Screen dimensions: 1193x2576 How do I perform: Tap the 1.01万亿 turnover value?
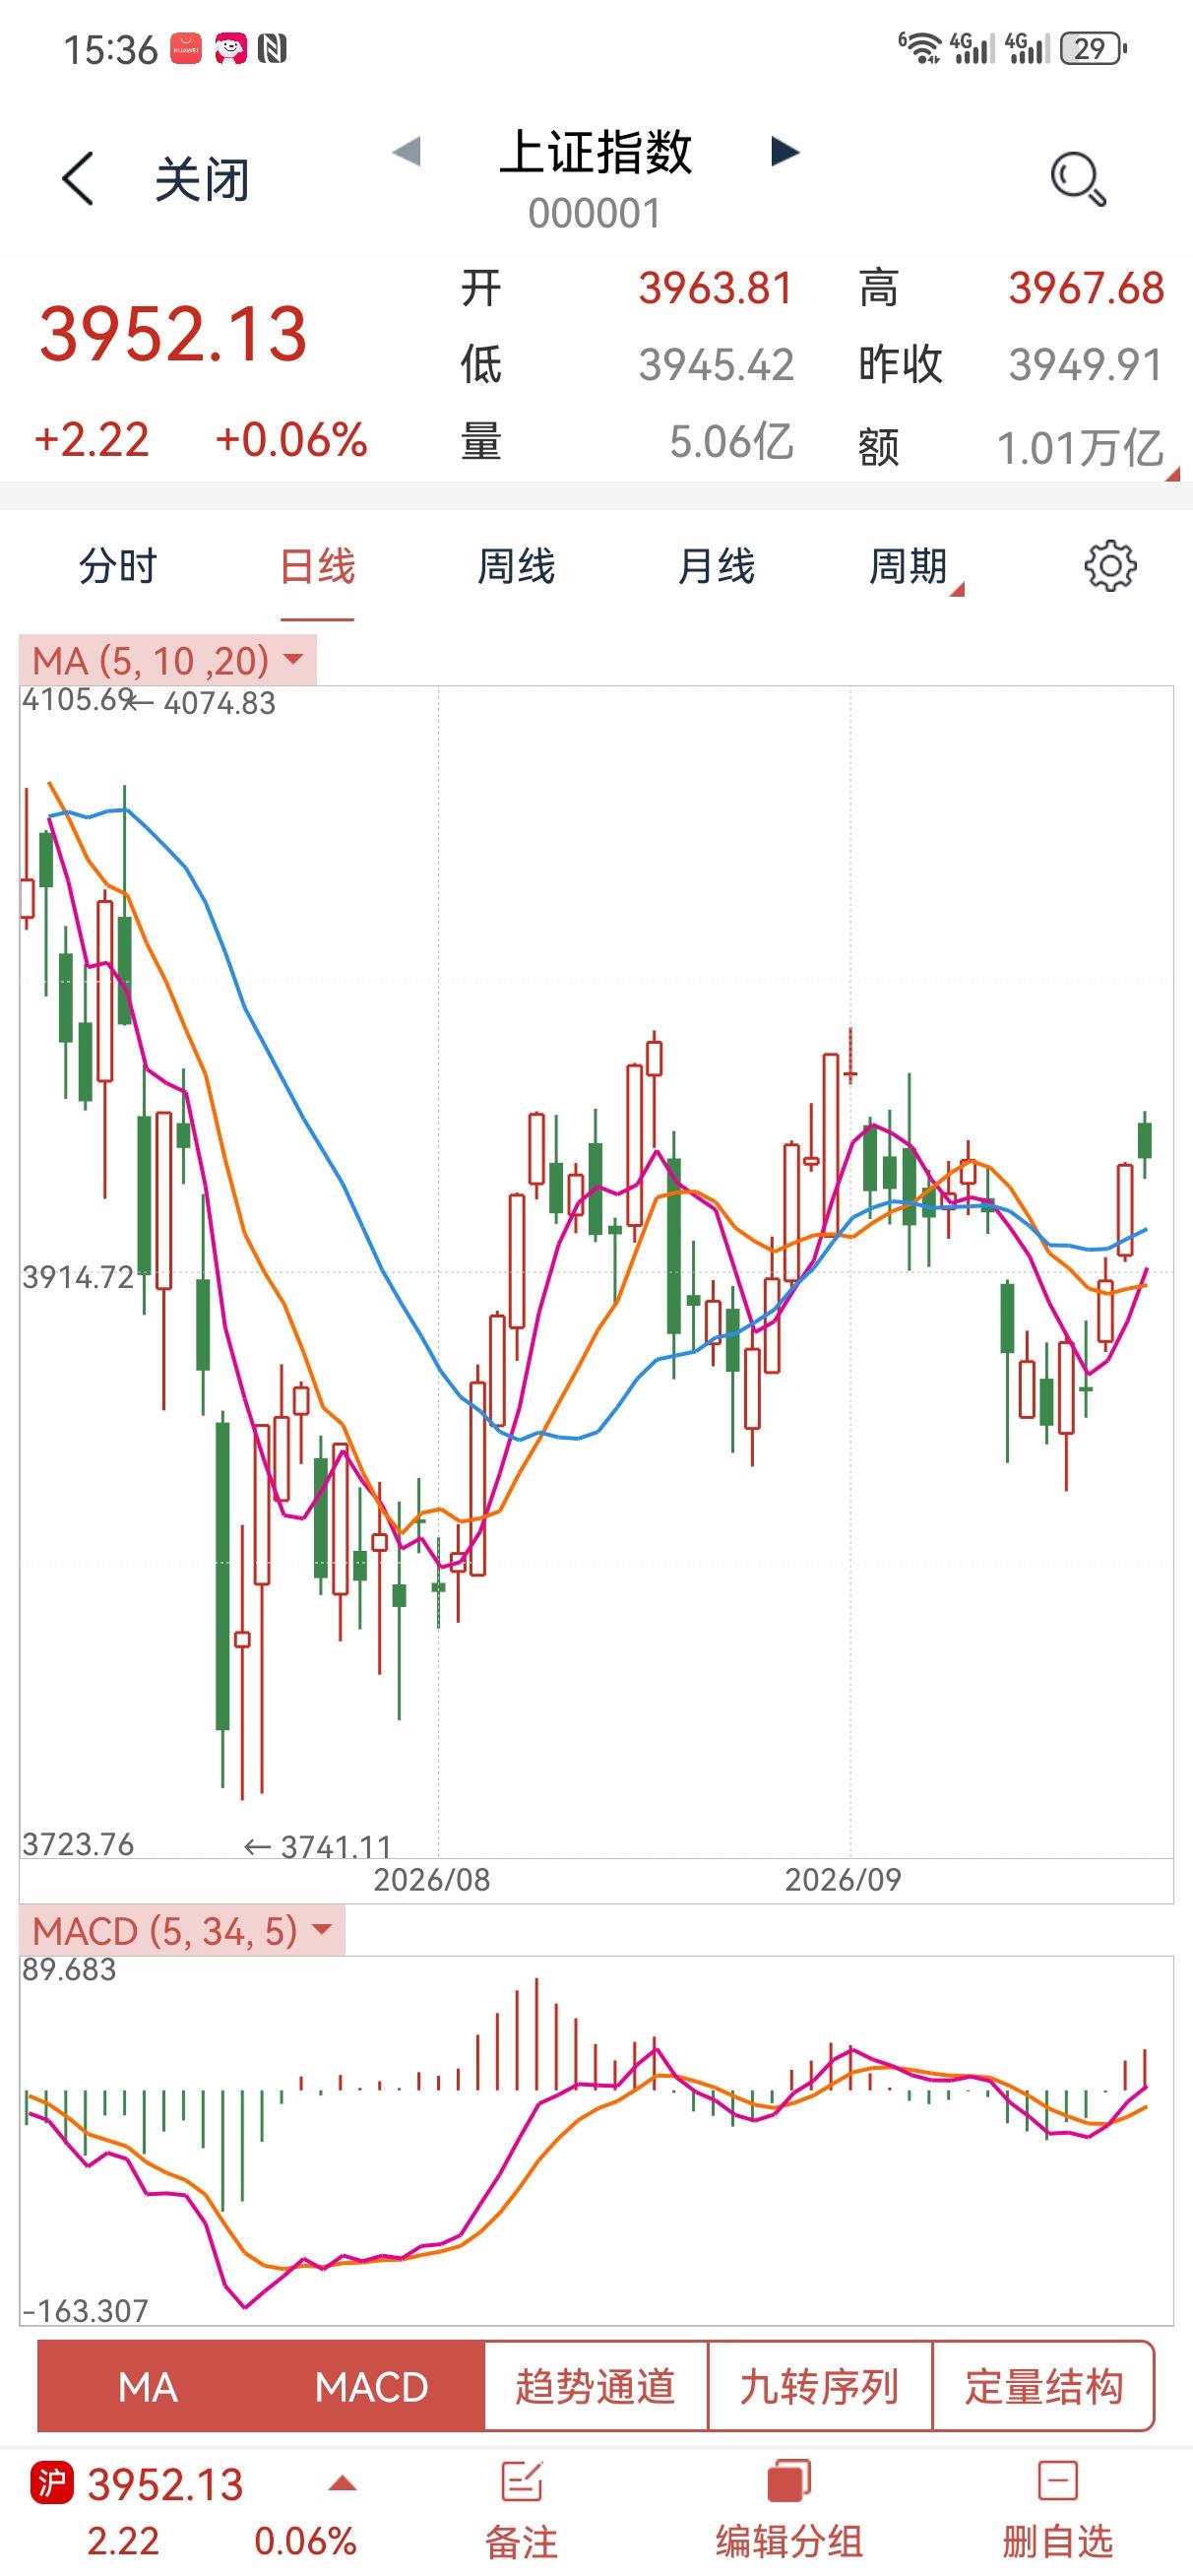tap(1080, 447)
